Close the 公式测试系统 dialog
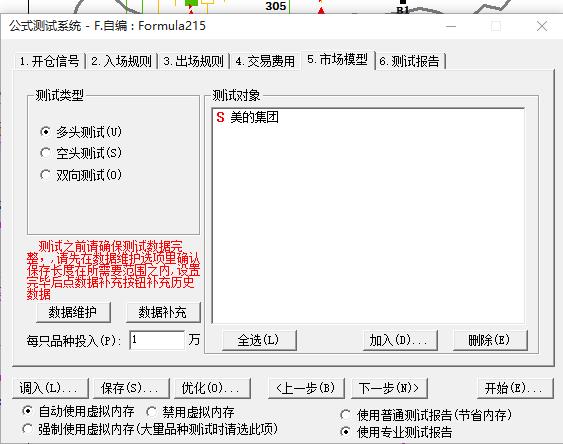 542,26
